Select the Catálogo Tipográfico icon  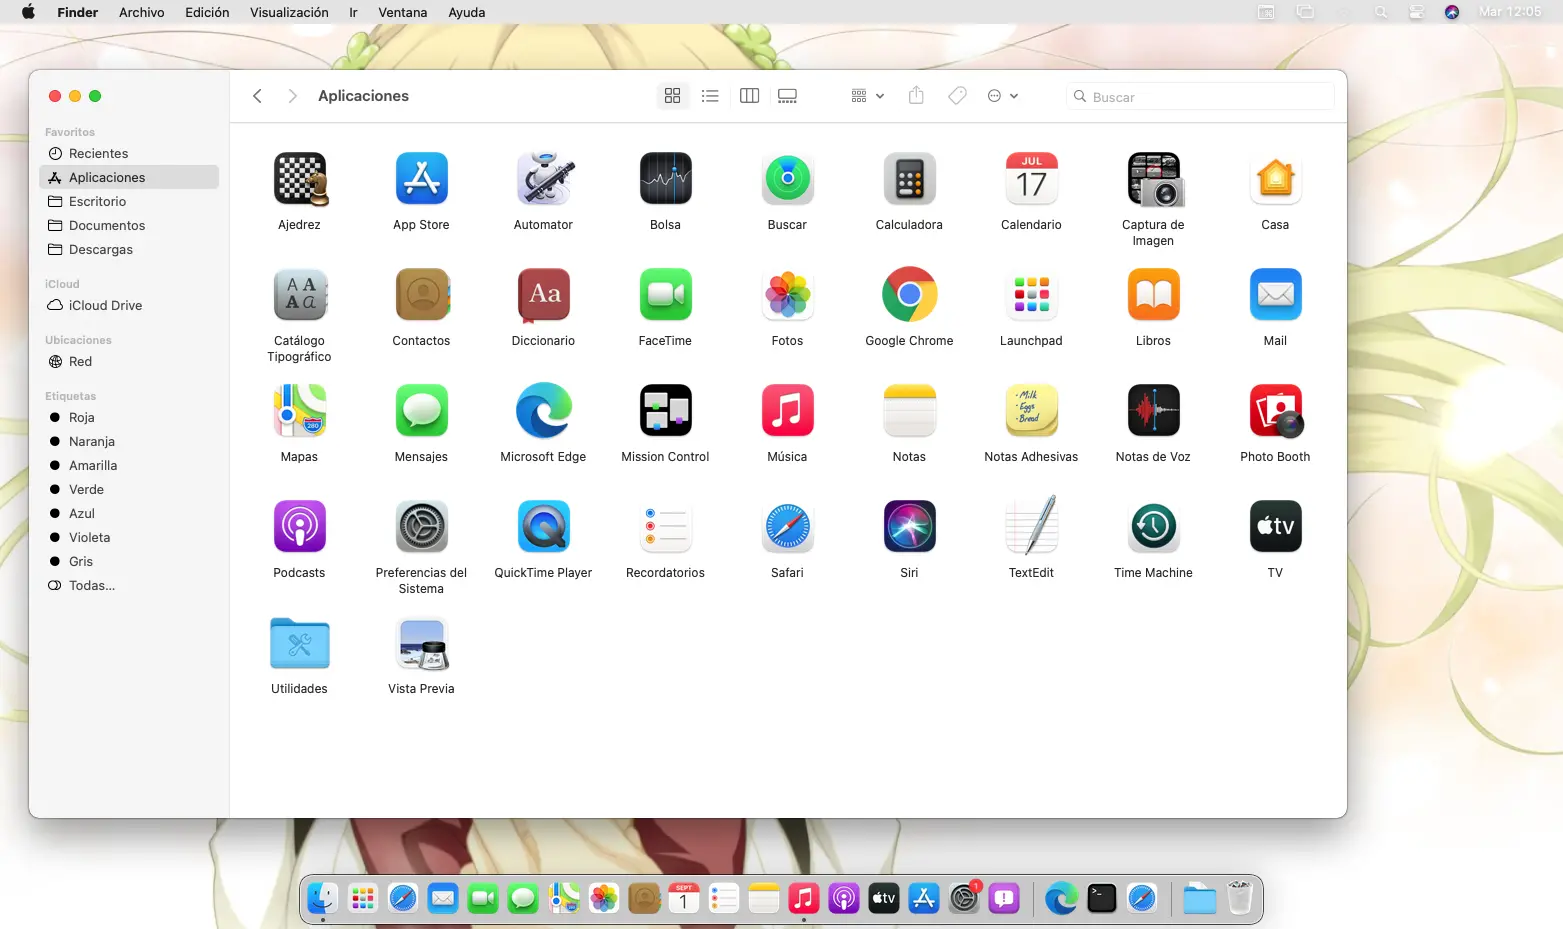tap(300, 295)
